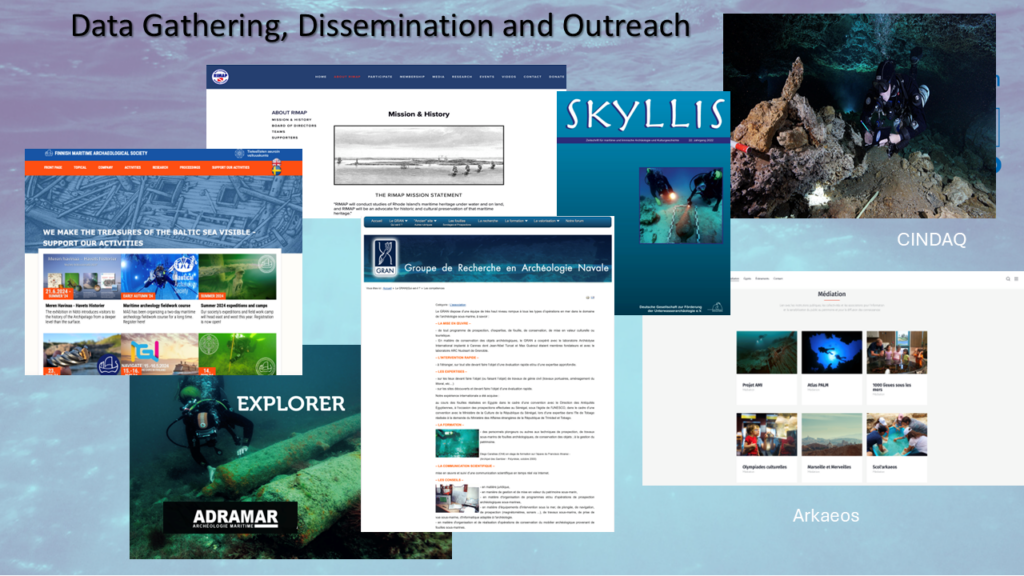This screenshot has width=1024, height=576.
Task: Open the SKYLLIS cover diver photo
Action: (x=681, y=205)
